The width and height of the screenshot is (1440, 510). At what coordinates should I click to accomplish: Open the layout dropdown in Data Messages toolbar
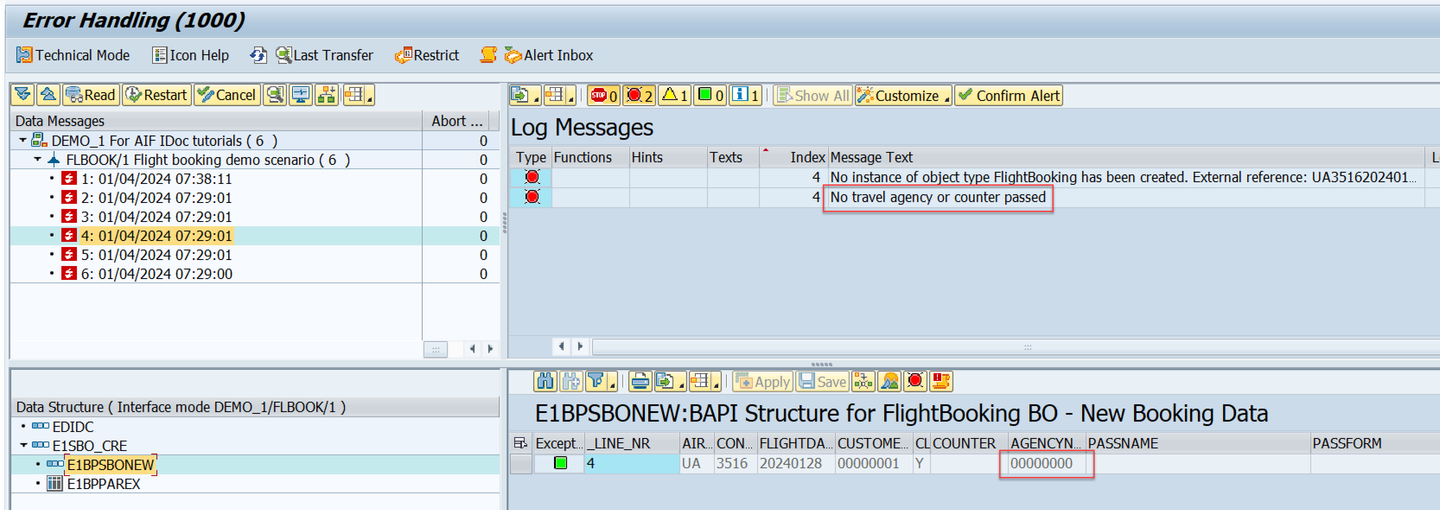[357, 95]
